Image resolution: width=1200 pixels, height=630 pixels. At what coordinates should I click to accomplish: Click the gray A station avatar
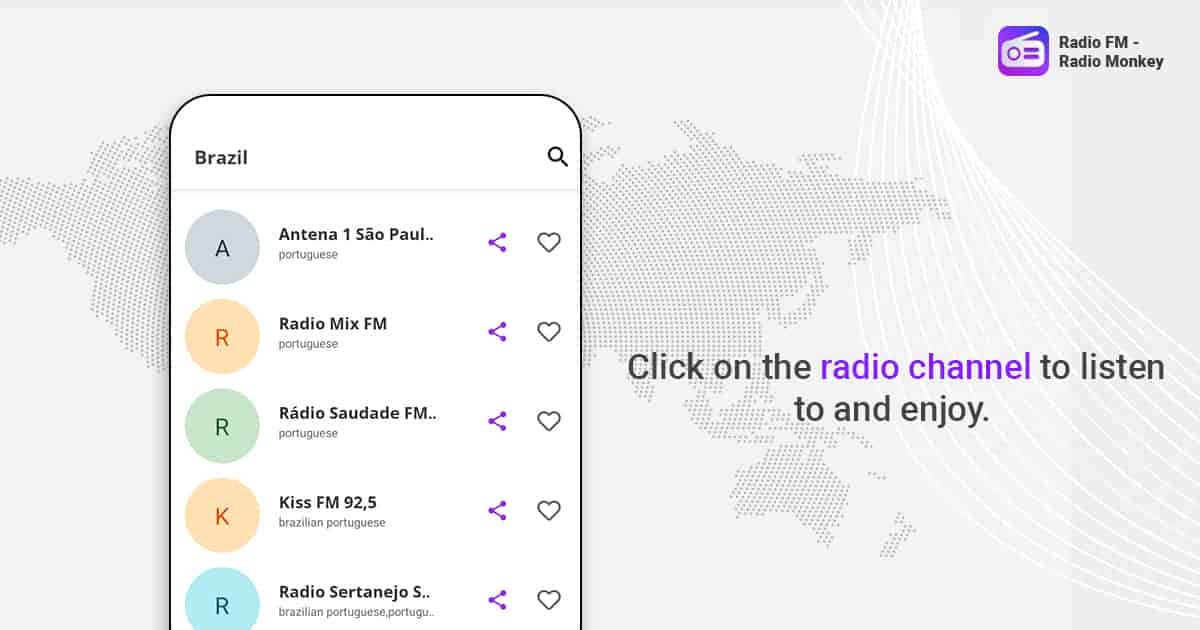[222, 247]
